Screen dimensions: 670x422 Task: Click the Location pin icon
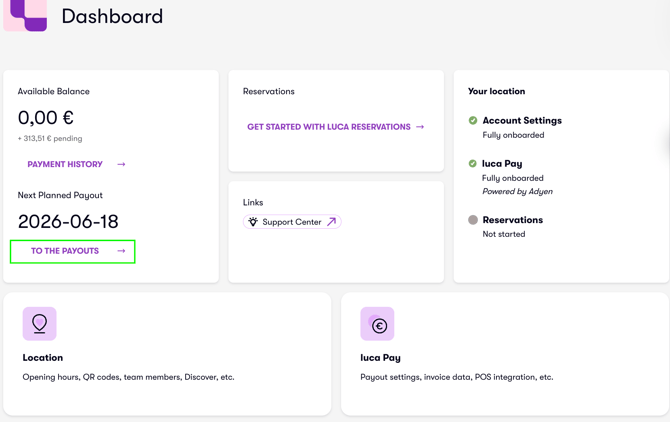[x=40, y=324]
